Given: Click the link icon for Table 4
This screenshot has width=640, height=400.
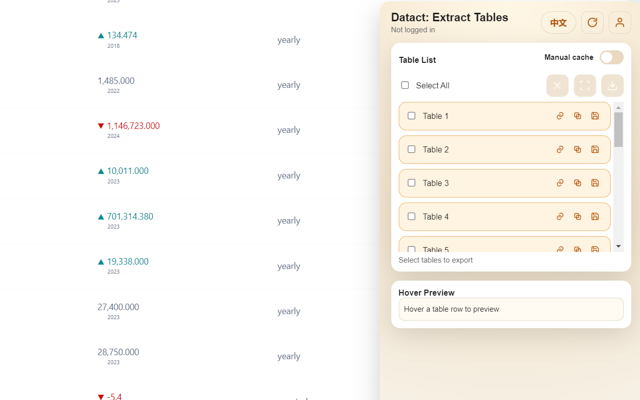Looking at the screenshot, I should point(560,216).
